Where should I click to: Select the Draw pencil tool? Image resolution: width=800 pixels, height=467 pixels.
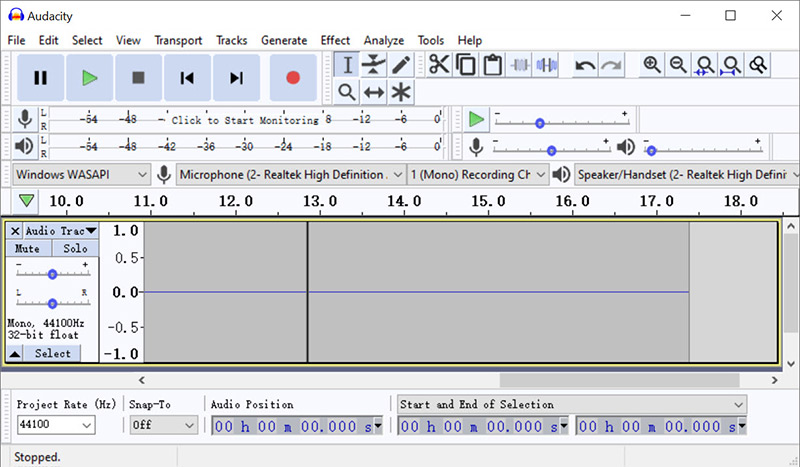point(401,65)
